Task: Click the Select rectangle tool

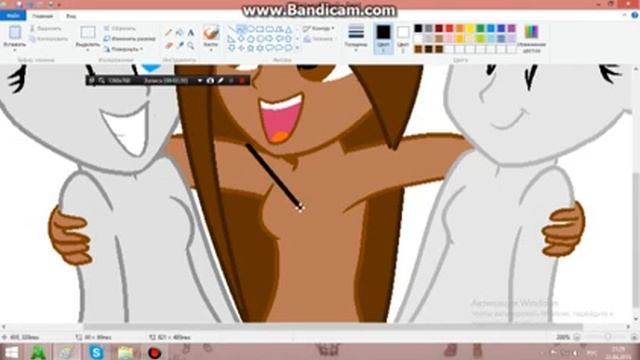Action: point(87,33)
